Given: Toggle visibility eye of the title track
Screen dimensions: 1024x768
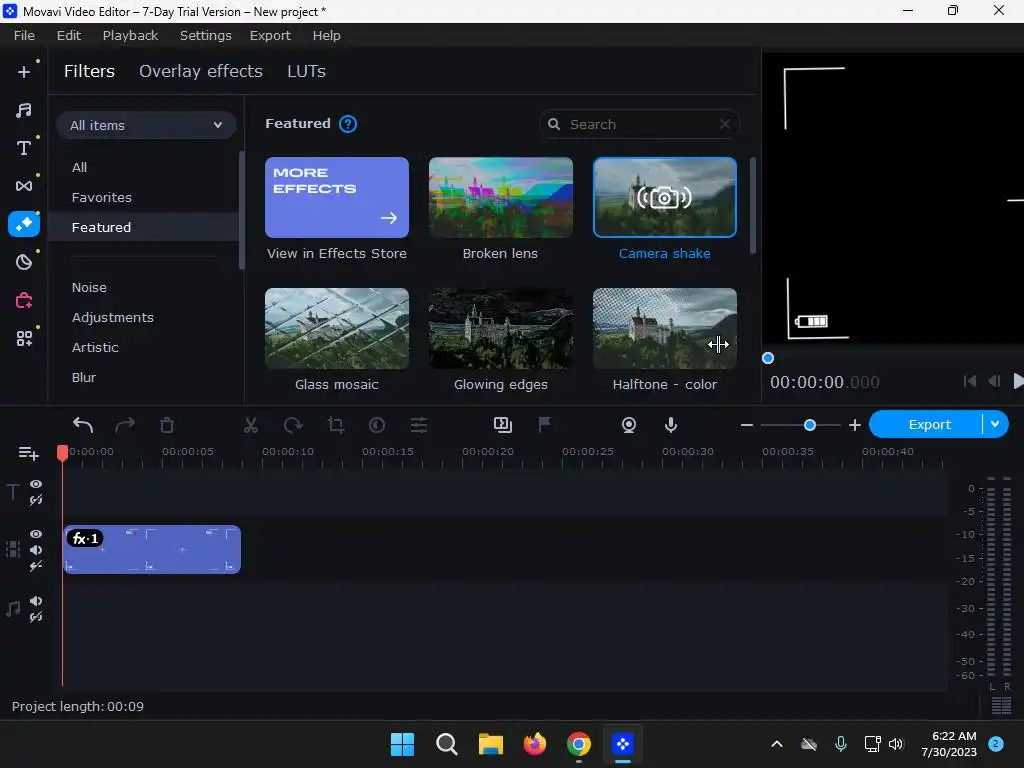Looking at the screenshot, I should 36,484.
